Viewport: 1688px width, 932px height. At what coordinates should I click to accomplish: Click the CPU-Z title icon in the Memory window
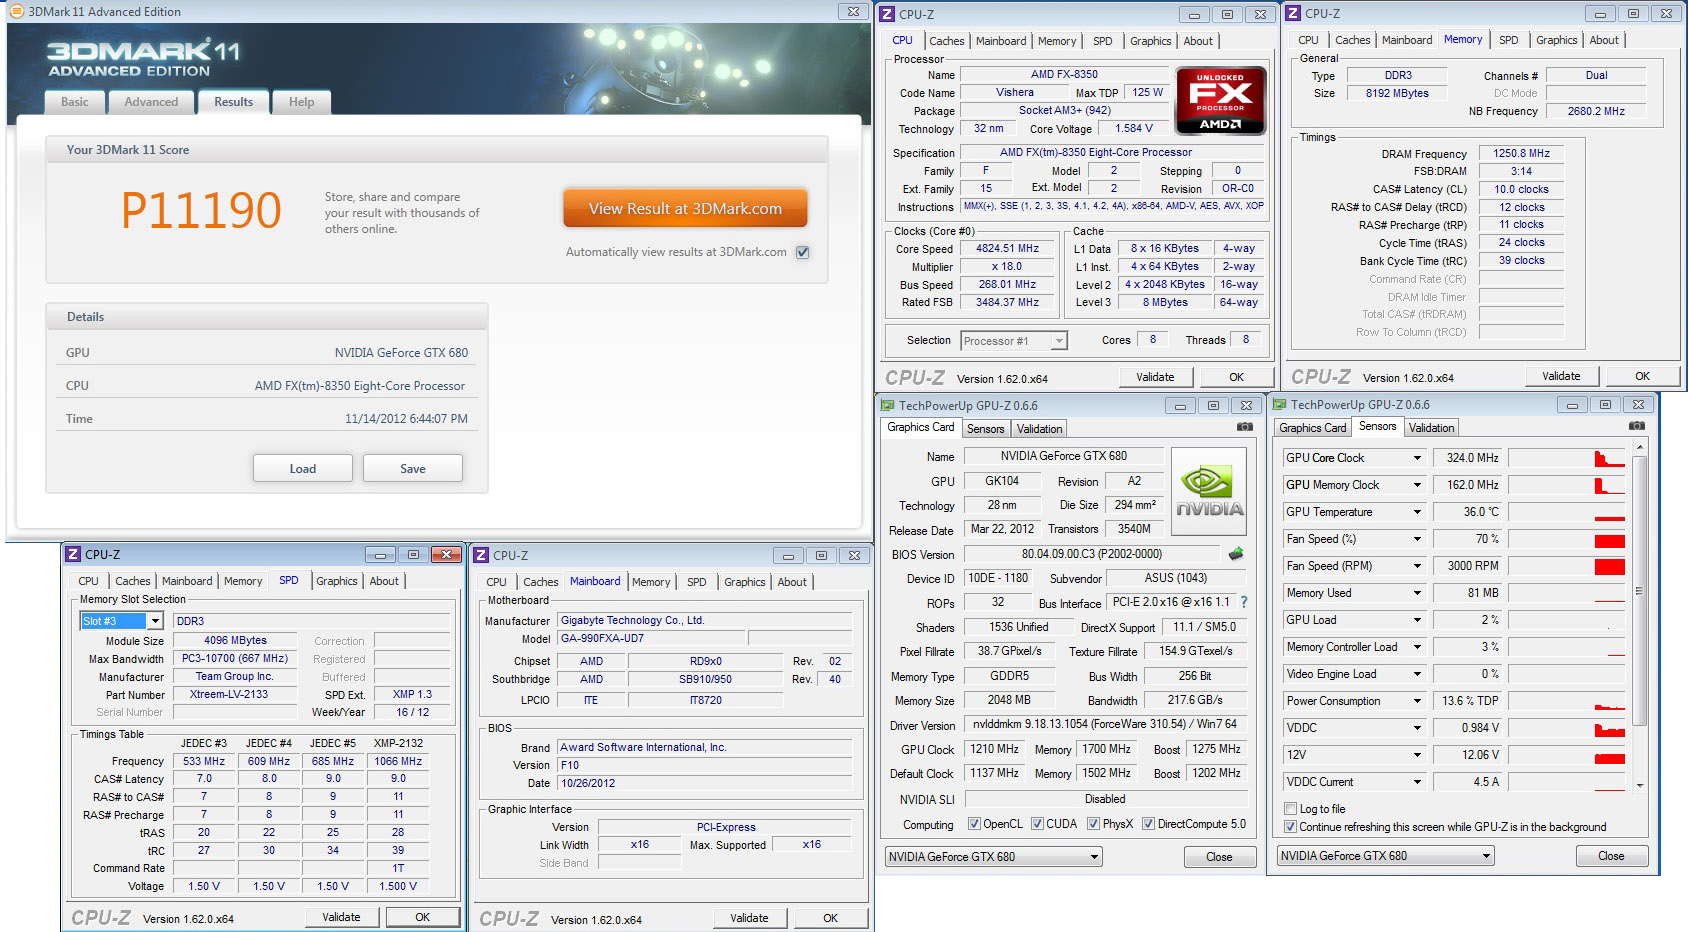[1293, 13]
